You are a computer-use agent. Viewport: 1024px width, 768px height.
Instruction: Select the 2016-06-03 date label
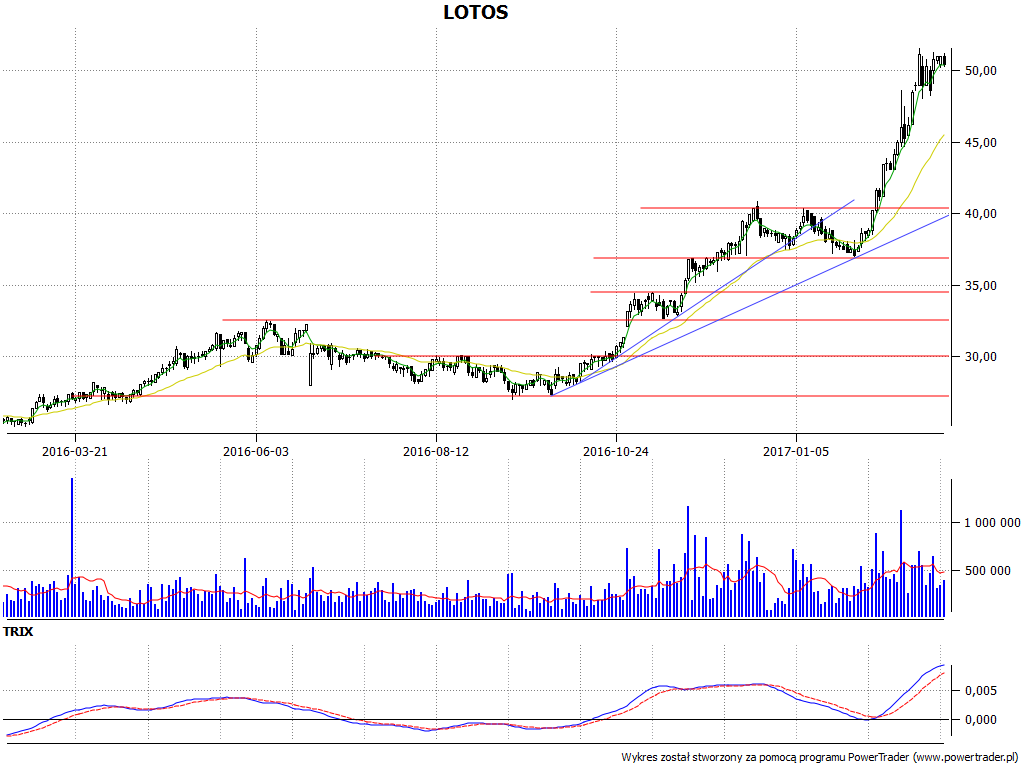pos(255,451)
